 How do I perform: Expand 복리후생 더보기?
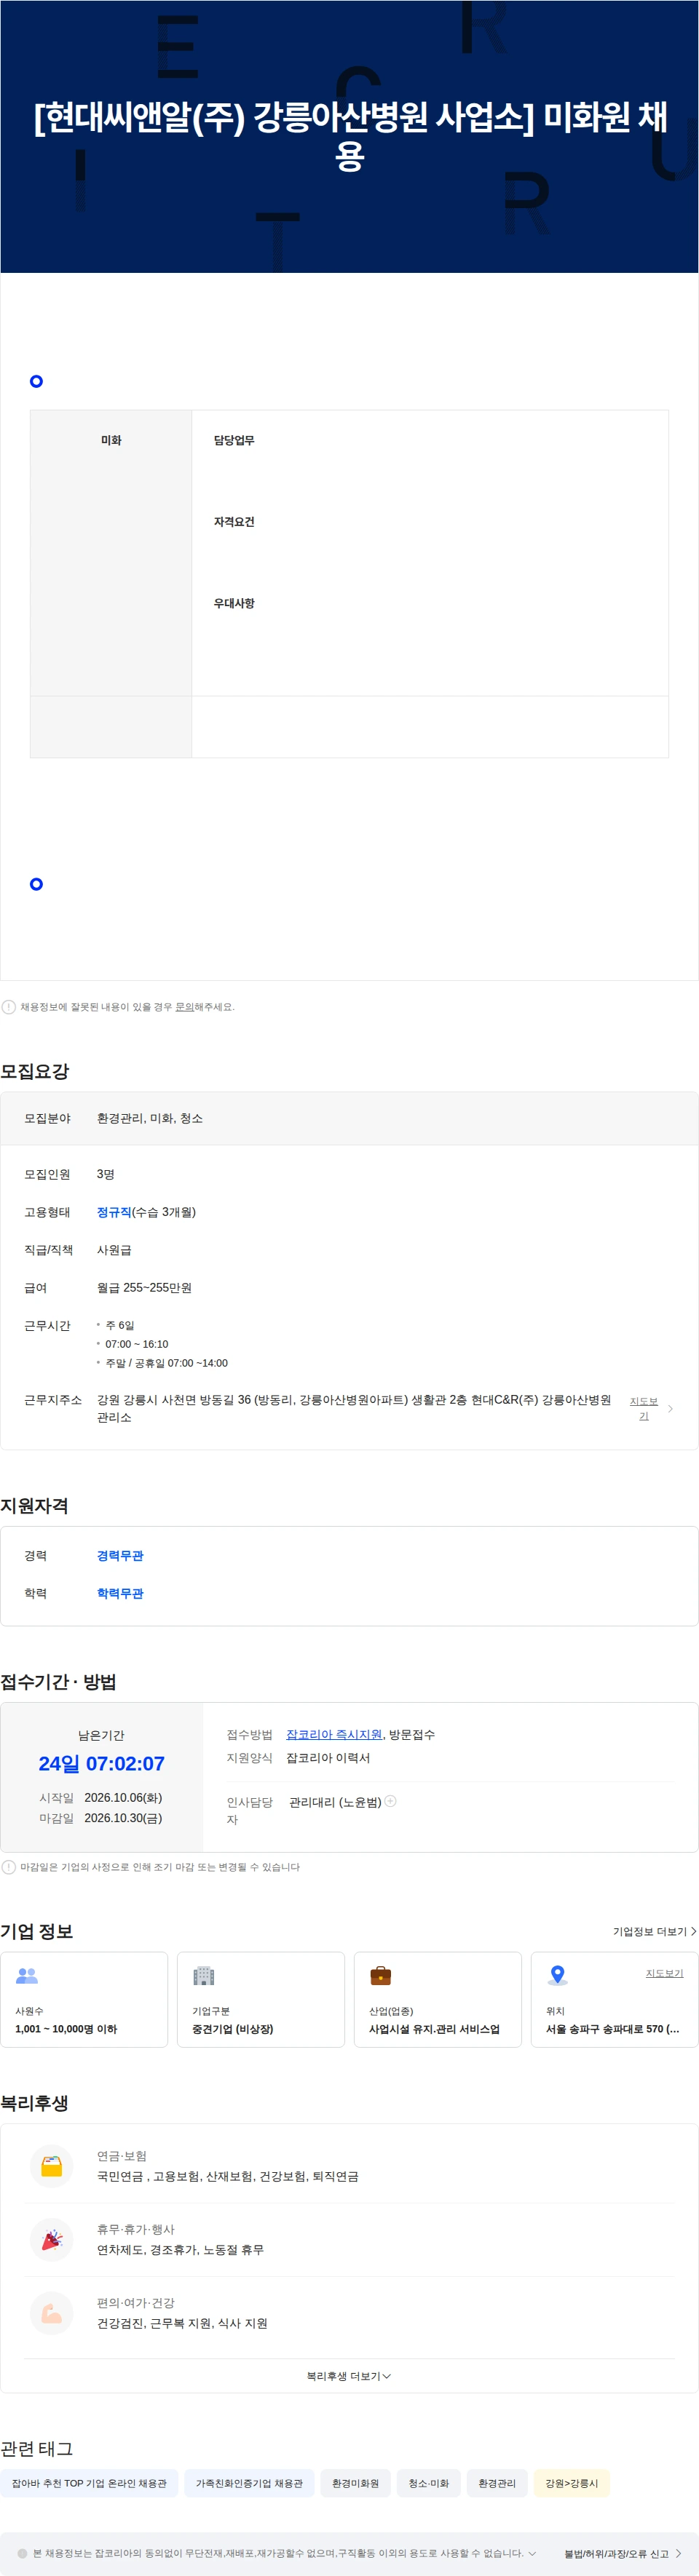(x=349, y=2376)
